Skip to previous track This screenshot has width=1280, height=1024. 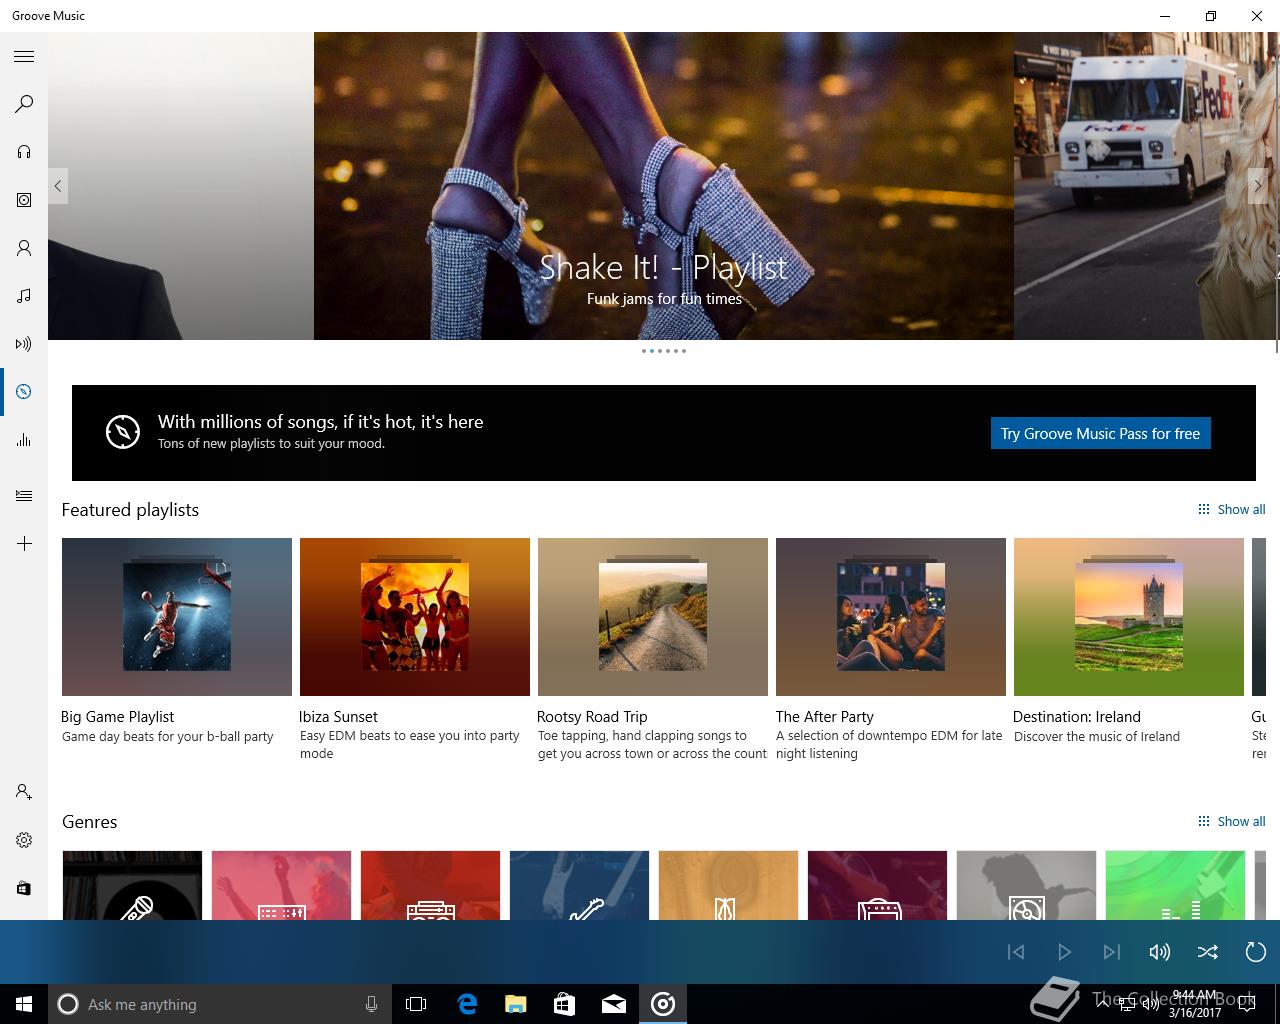[x=1016, y=952]
